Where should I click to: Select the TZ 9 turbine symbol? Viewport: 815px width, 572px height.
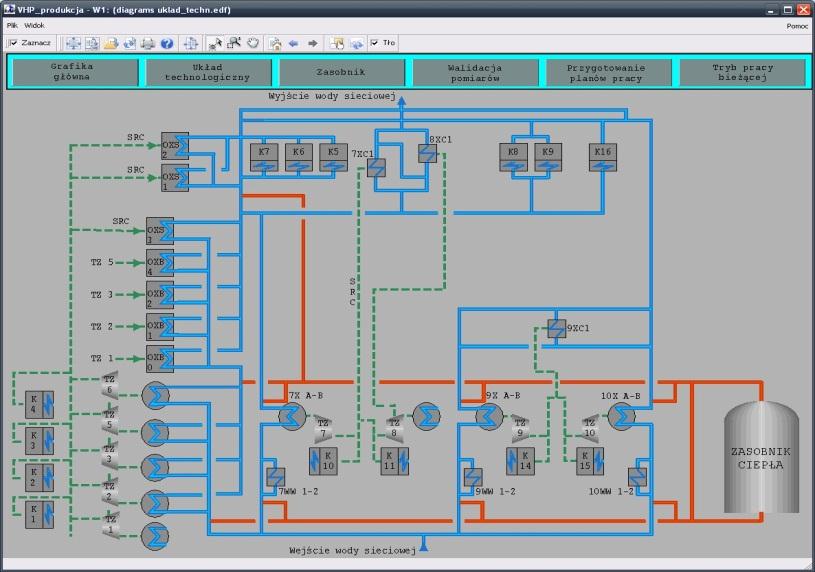click(x=520, y=428)
